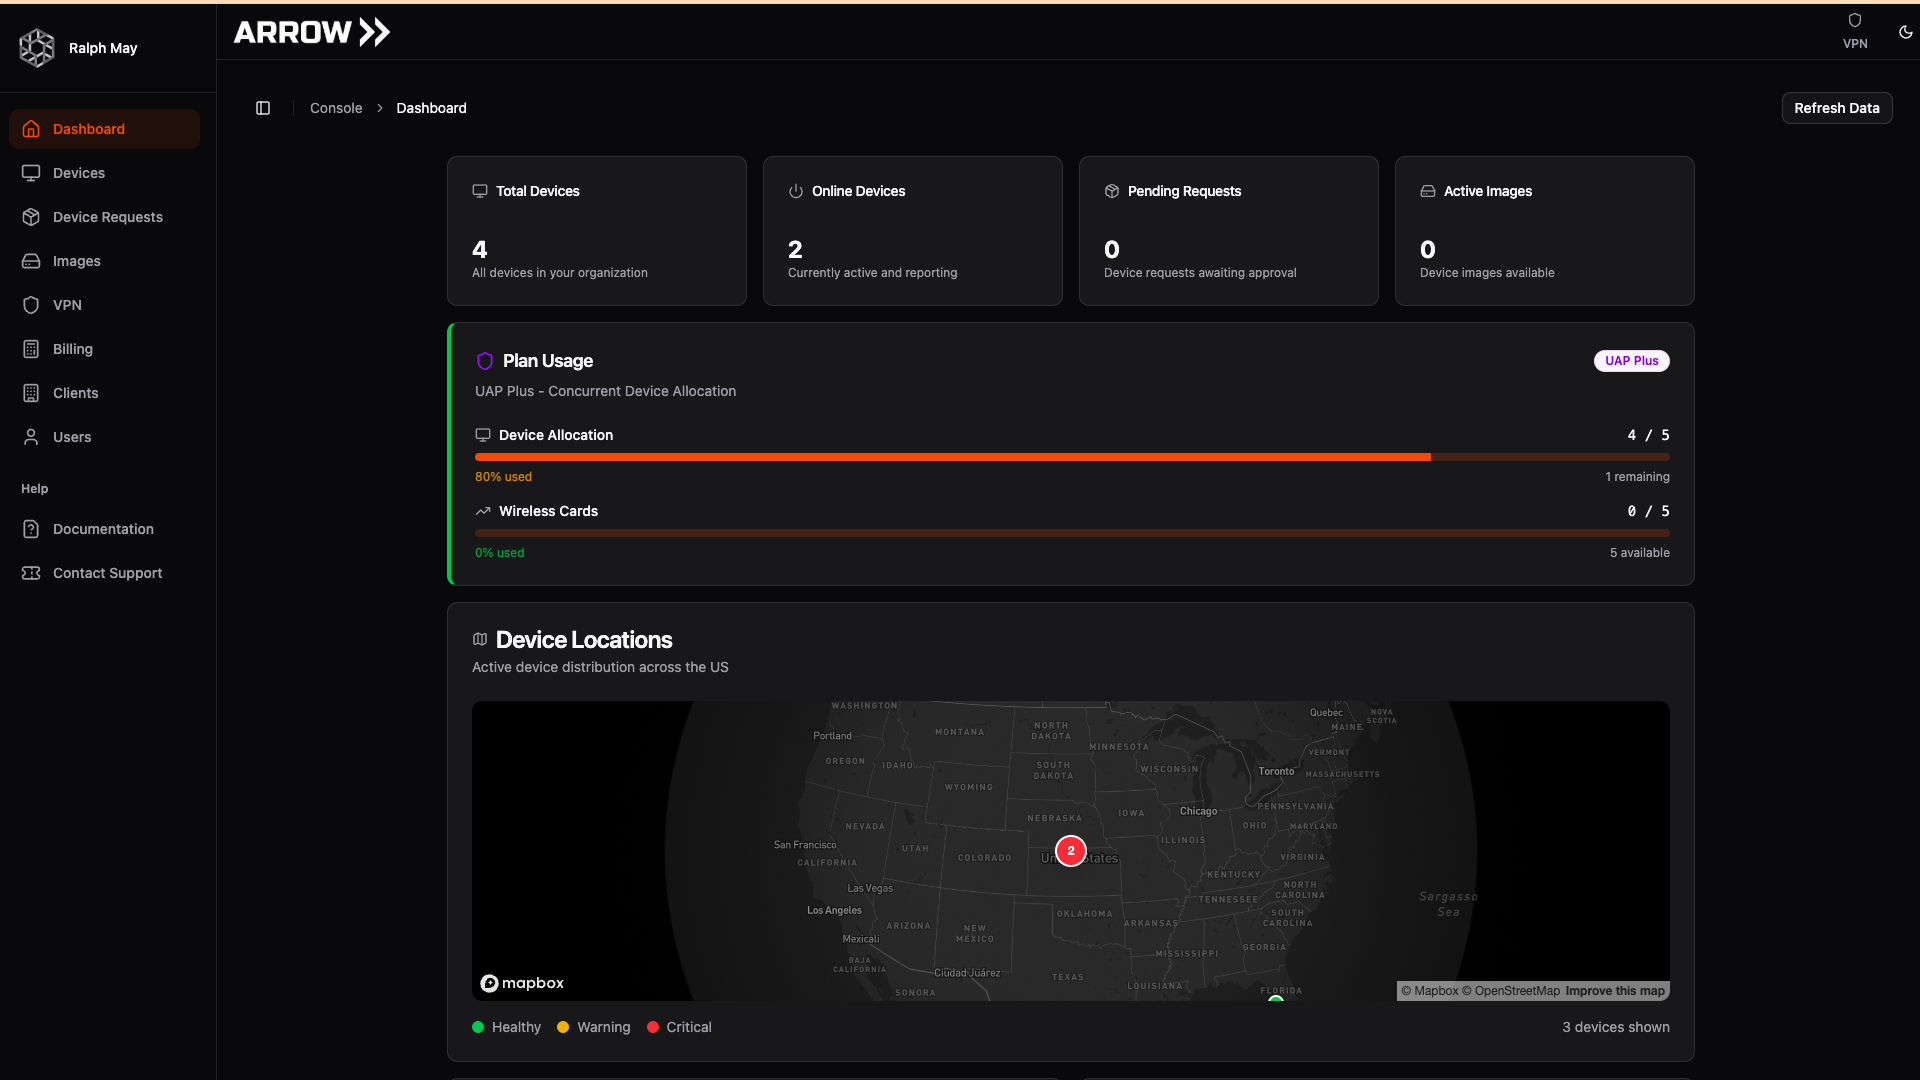Click Console in the breadcrumb
1920x1080 pixels.
coord(336,108)
